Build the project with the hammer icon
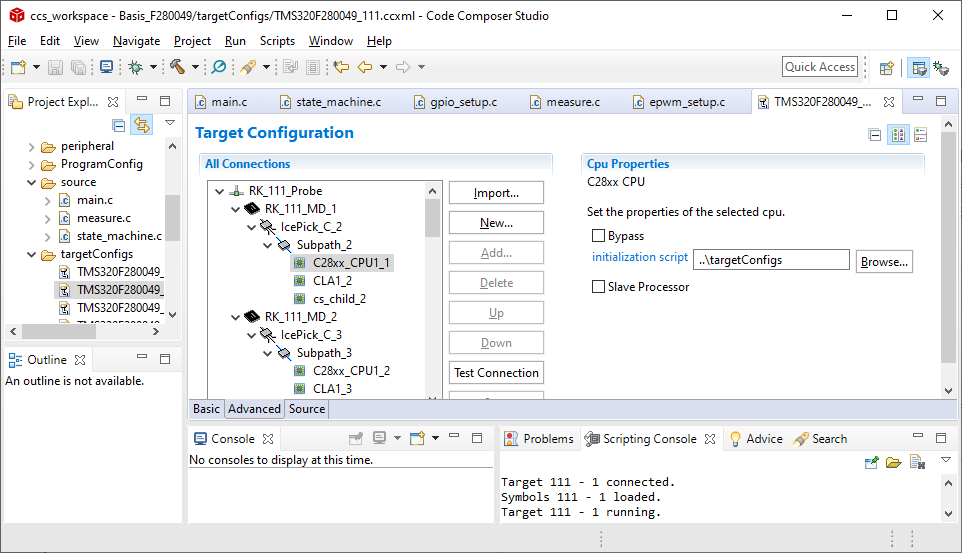The image size is (962, 553). (177, 67)
